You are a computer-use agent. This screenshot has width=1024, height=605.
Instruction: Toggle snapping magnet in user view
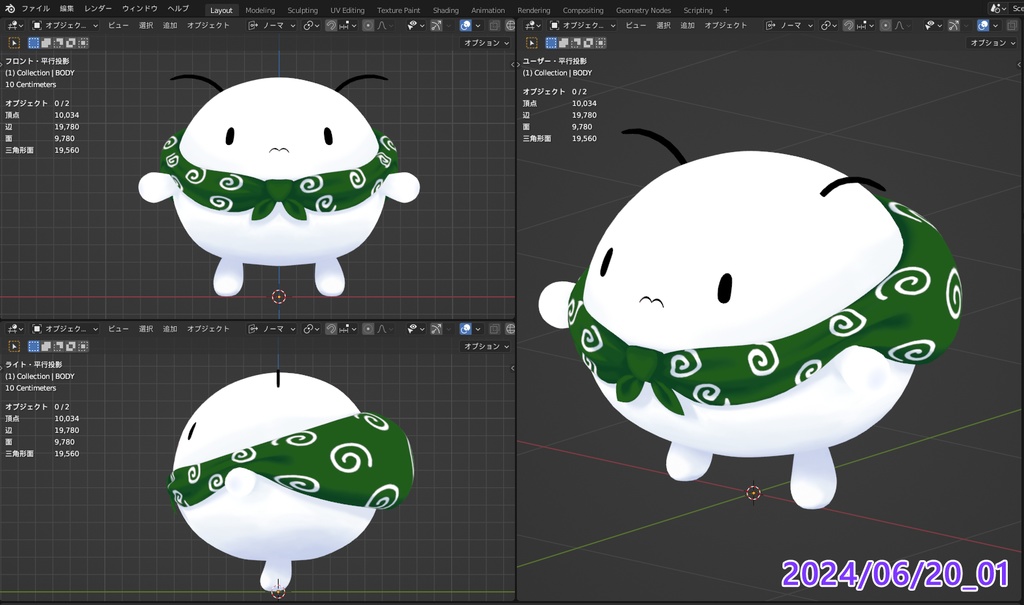point(848,25)
